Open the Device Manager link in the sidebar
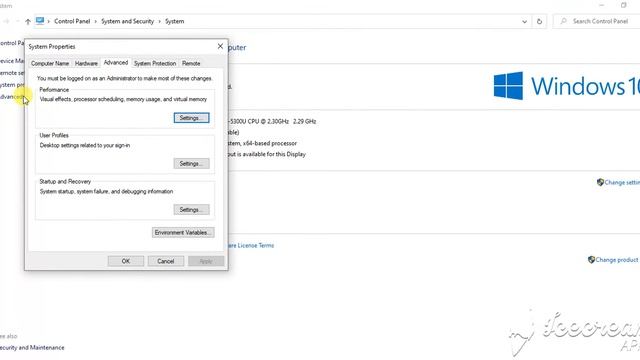This screenshot has height=360, width=640. (x=12, y=61)
